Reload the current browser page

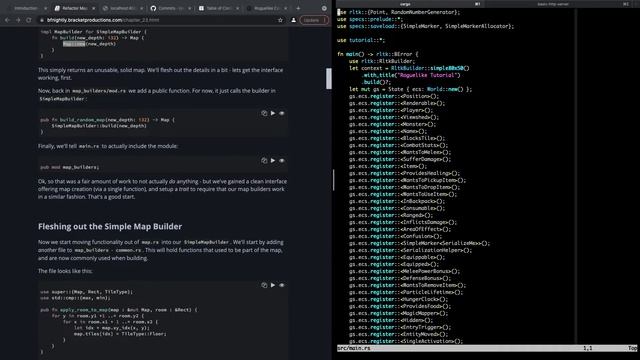point(29,20)
